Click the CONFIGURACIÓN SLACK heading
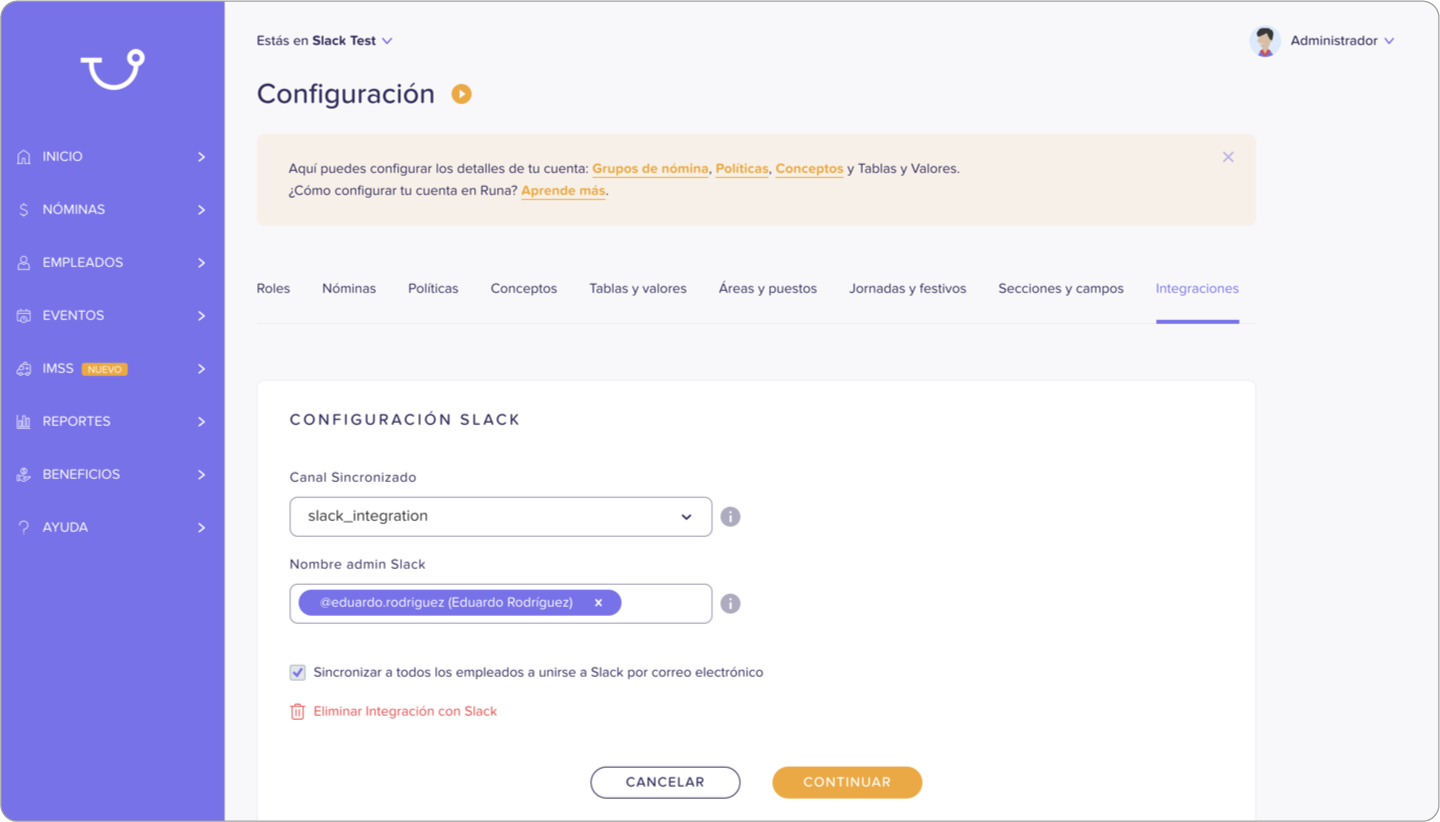The image size is (1440, 822). [x=405, y=420]
